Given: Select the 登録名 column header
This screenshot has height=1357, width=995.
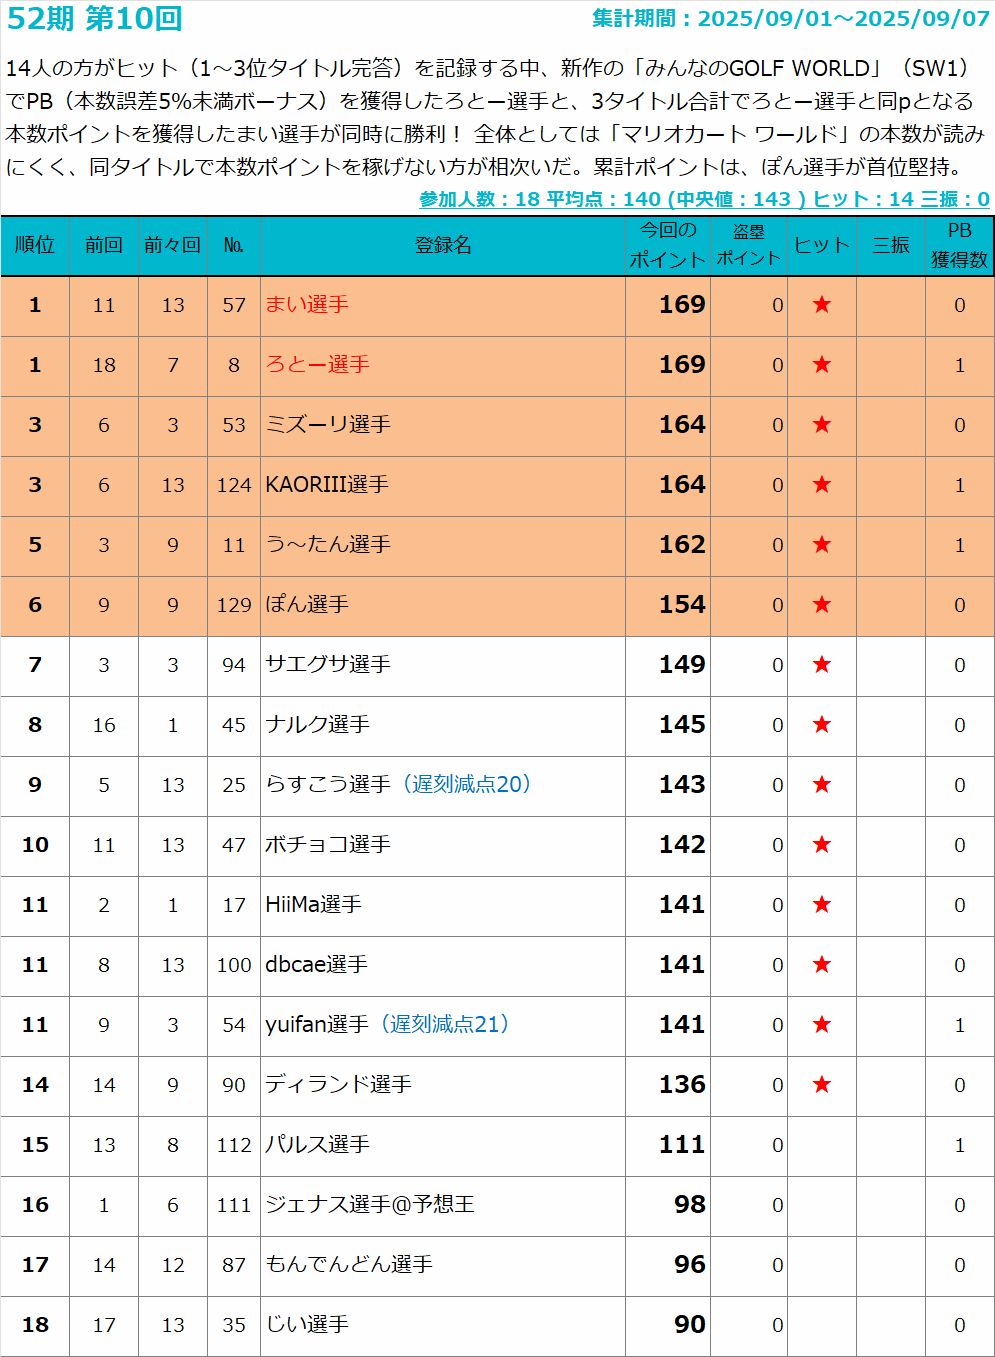Looking at the screenshot, I should coord(442,245).
